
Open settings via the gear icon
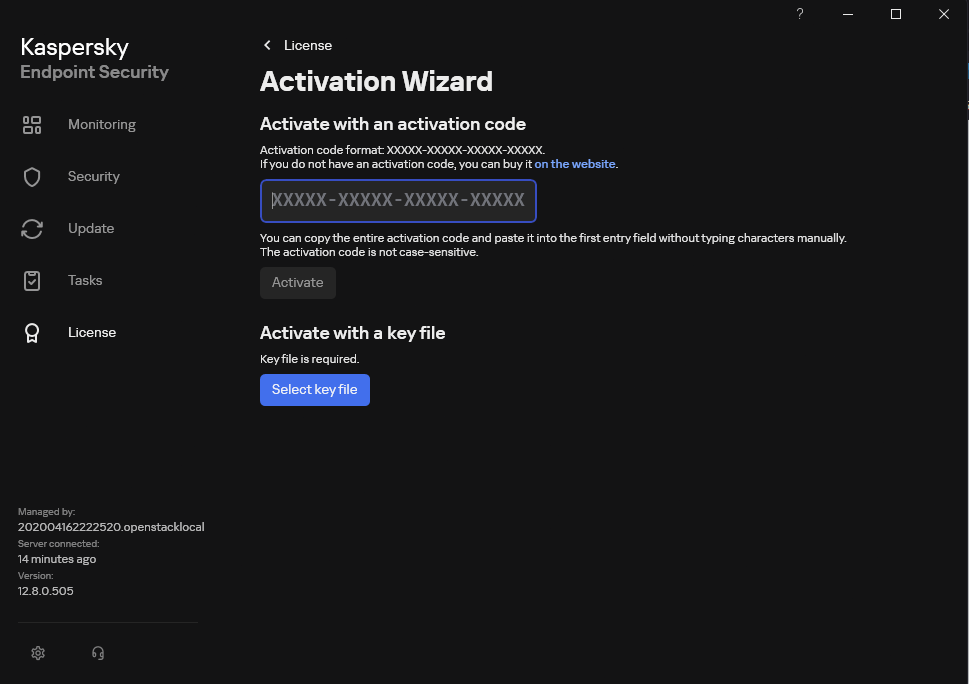38,653
